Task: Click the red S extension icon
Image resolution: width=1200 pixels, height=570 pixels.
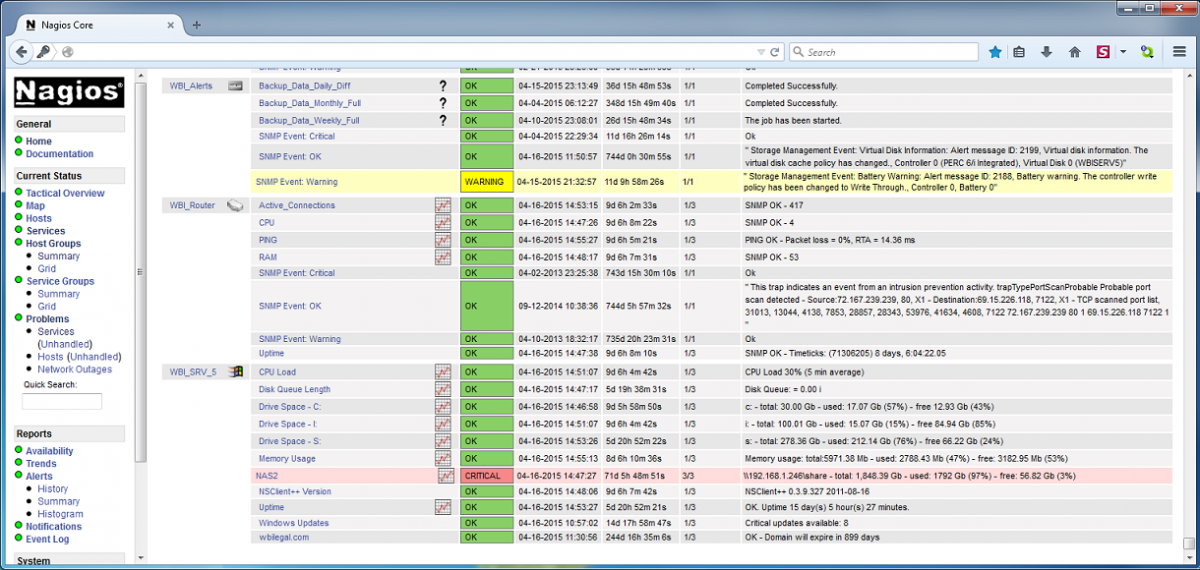Action: click(x=1103, y=52)
